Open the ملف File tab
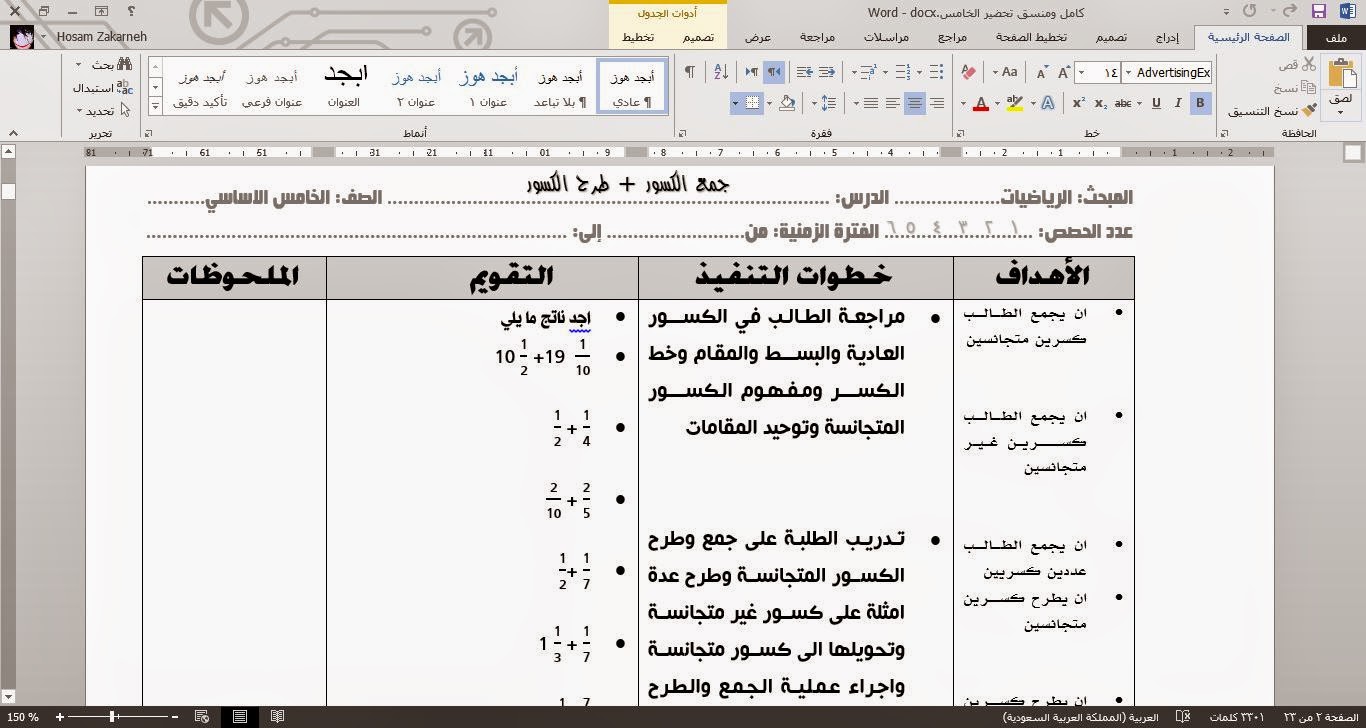Screen dimensions: 1366x728 [1335, 37]
